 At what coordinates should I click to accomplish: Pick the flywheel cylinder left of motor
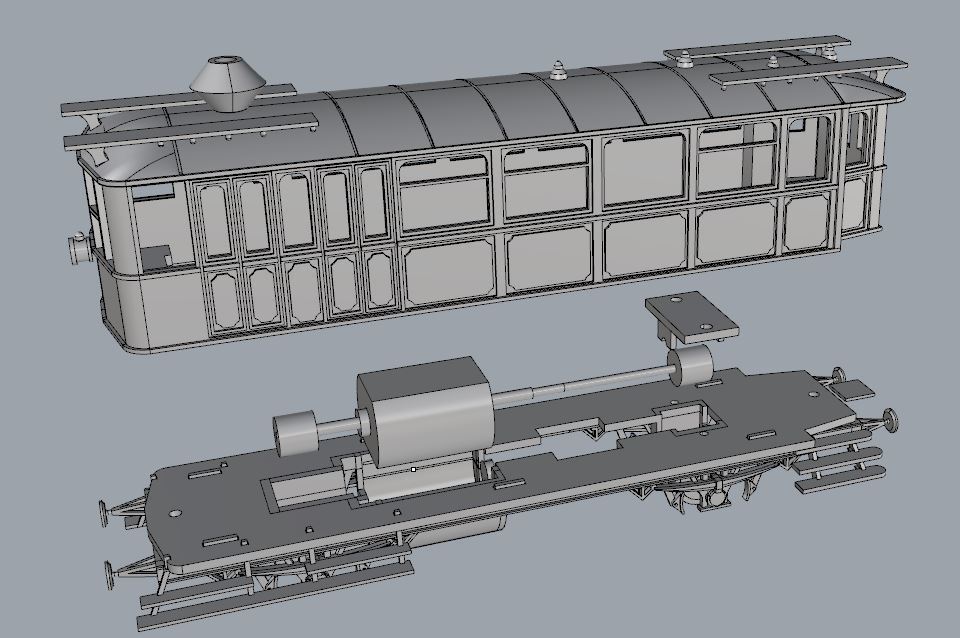click(x=294, y=433)
